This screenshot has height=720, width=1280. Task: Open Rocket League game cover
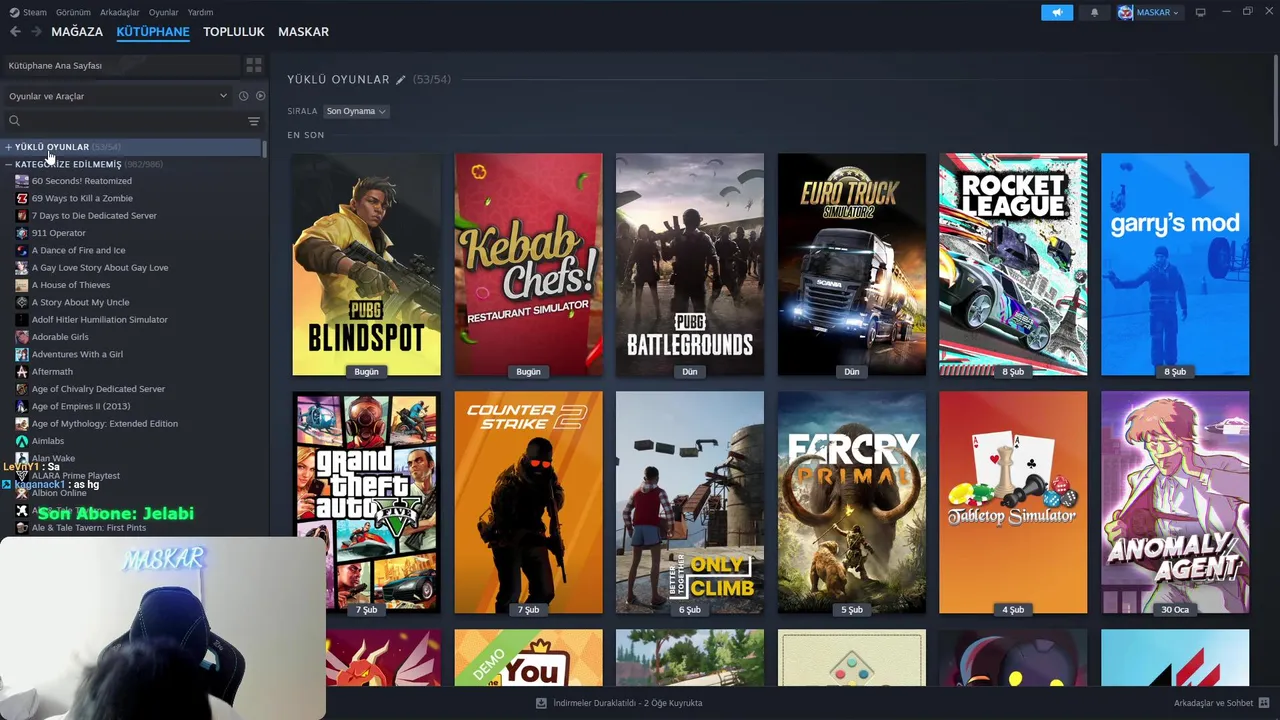(1013, 264)
